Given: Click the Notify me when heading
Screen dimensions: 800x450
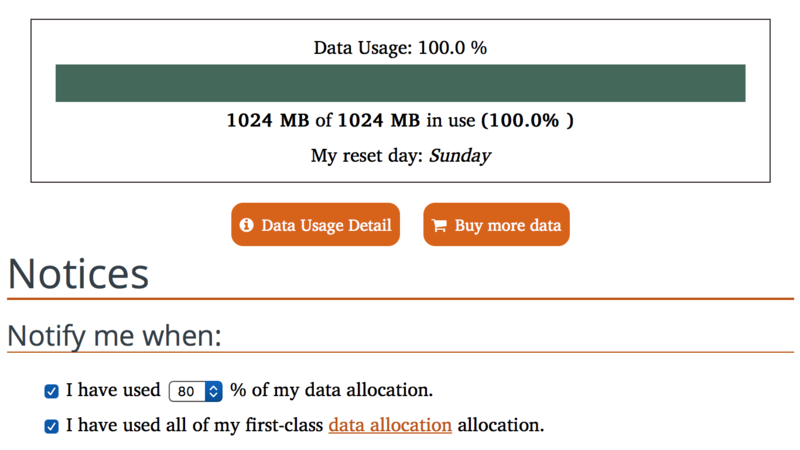Looking at the screenshot, I should click(114, 335).
